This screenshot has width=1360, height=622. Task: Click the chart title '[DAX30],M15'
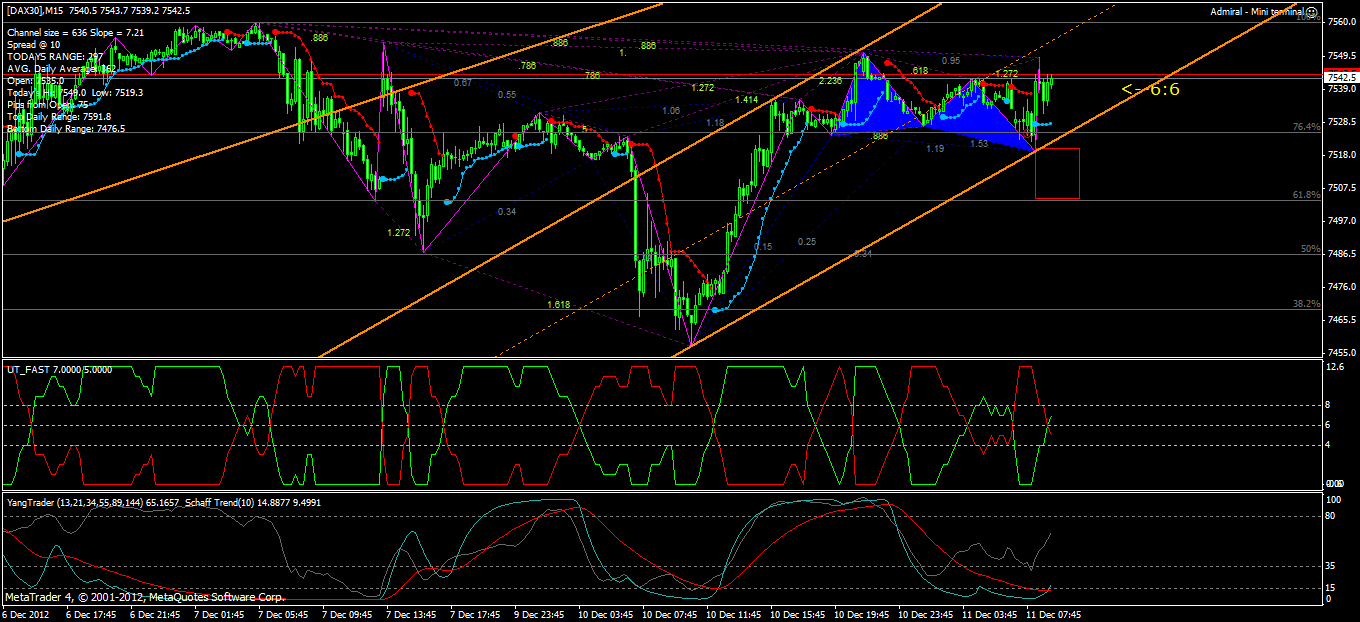point(37,10)
